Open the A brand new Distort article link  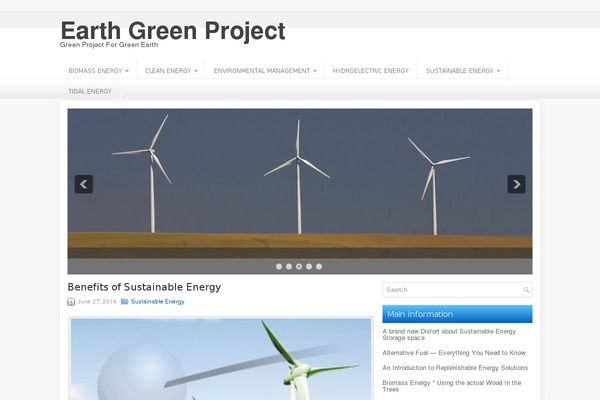click(449, 335)
